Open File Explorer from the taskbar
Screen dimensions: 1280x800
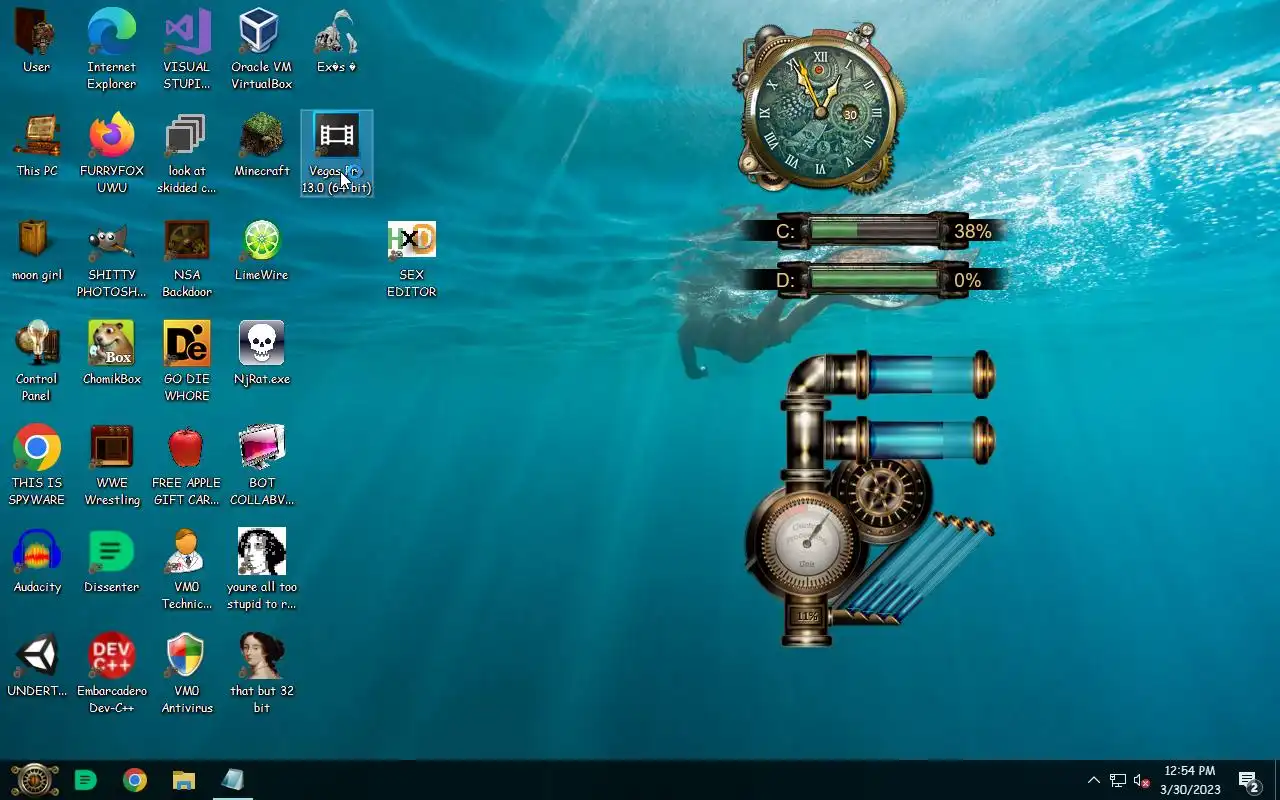(x=183, y=780)
